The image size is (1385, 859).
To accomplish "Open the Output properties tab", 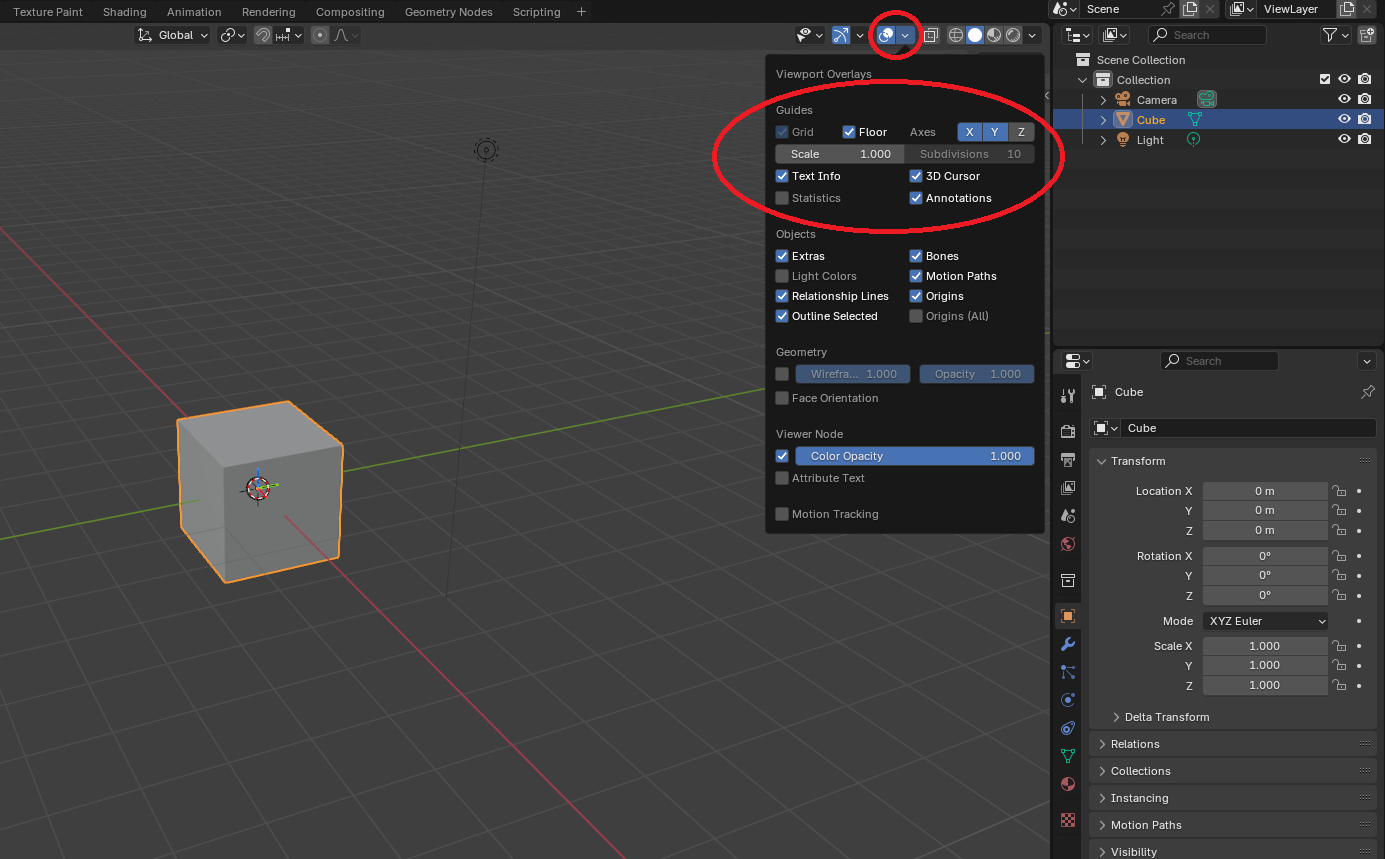I will point(1068,460).
